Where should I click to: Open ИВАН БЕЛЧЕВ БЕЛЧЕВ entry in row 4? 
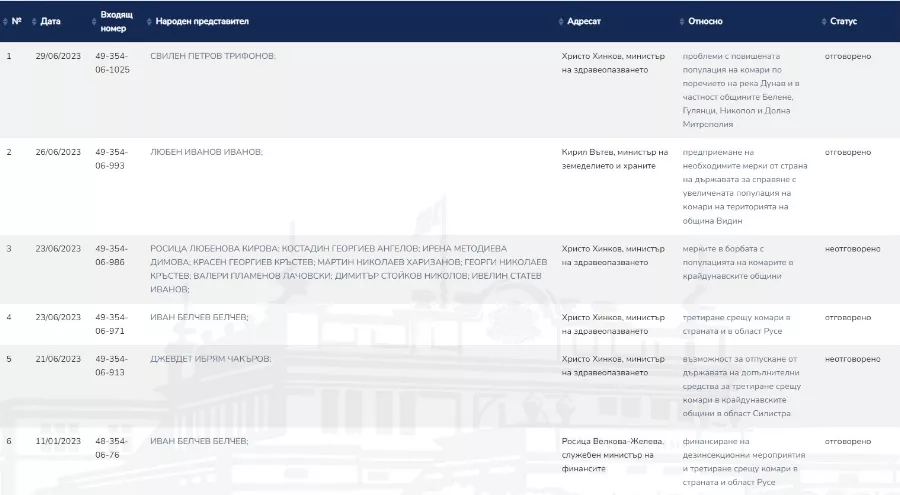pos(199,317)
